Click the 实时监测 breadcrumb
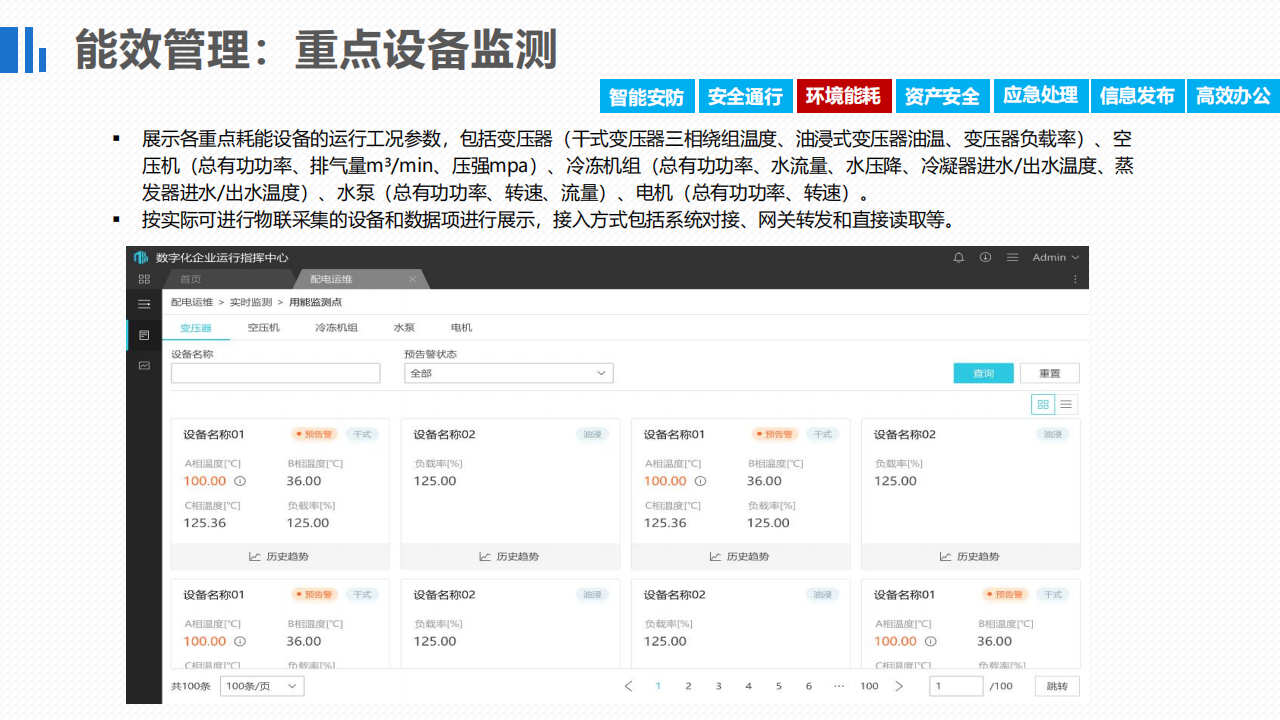1280x720 pixels. (x=251, y=302)
